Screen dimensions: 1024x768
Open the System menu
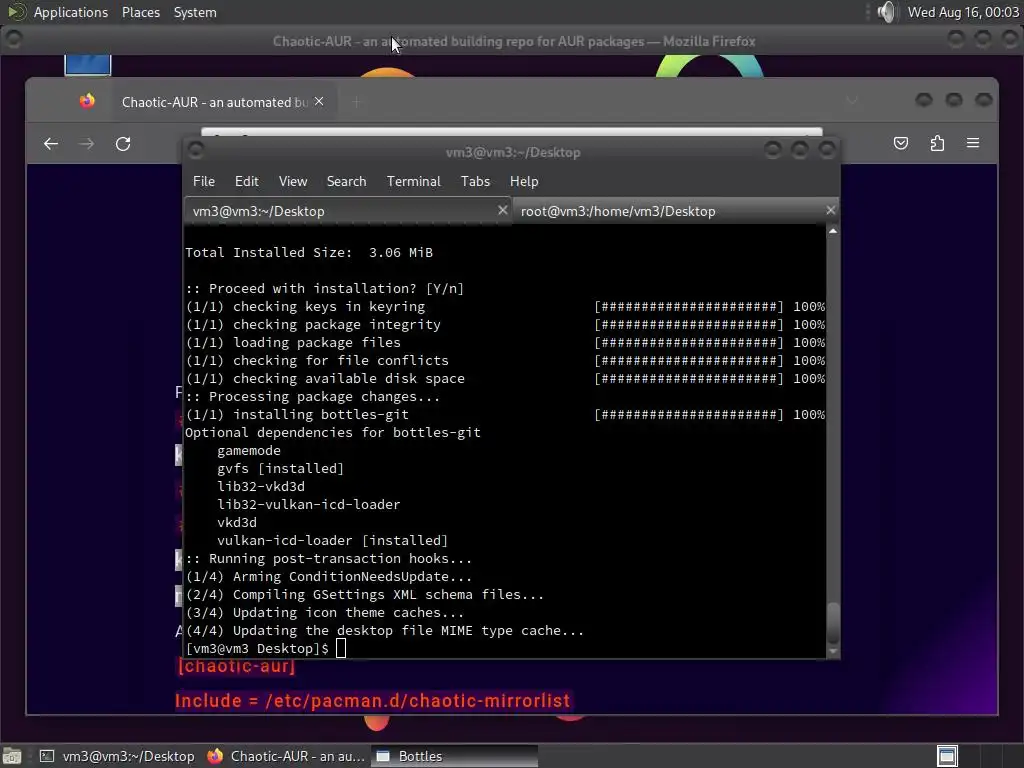[195, 12]
